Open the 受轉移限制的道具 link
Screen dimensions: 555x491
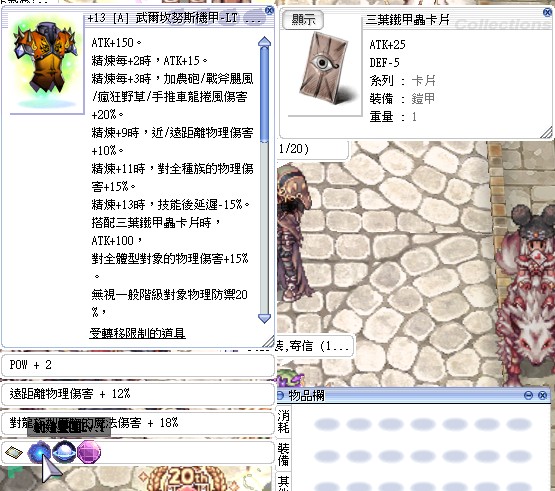coord(137,333)
